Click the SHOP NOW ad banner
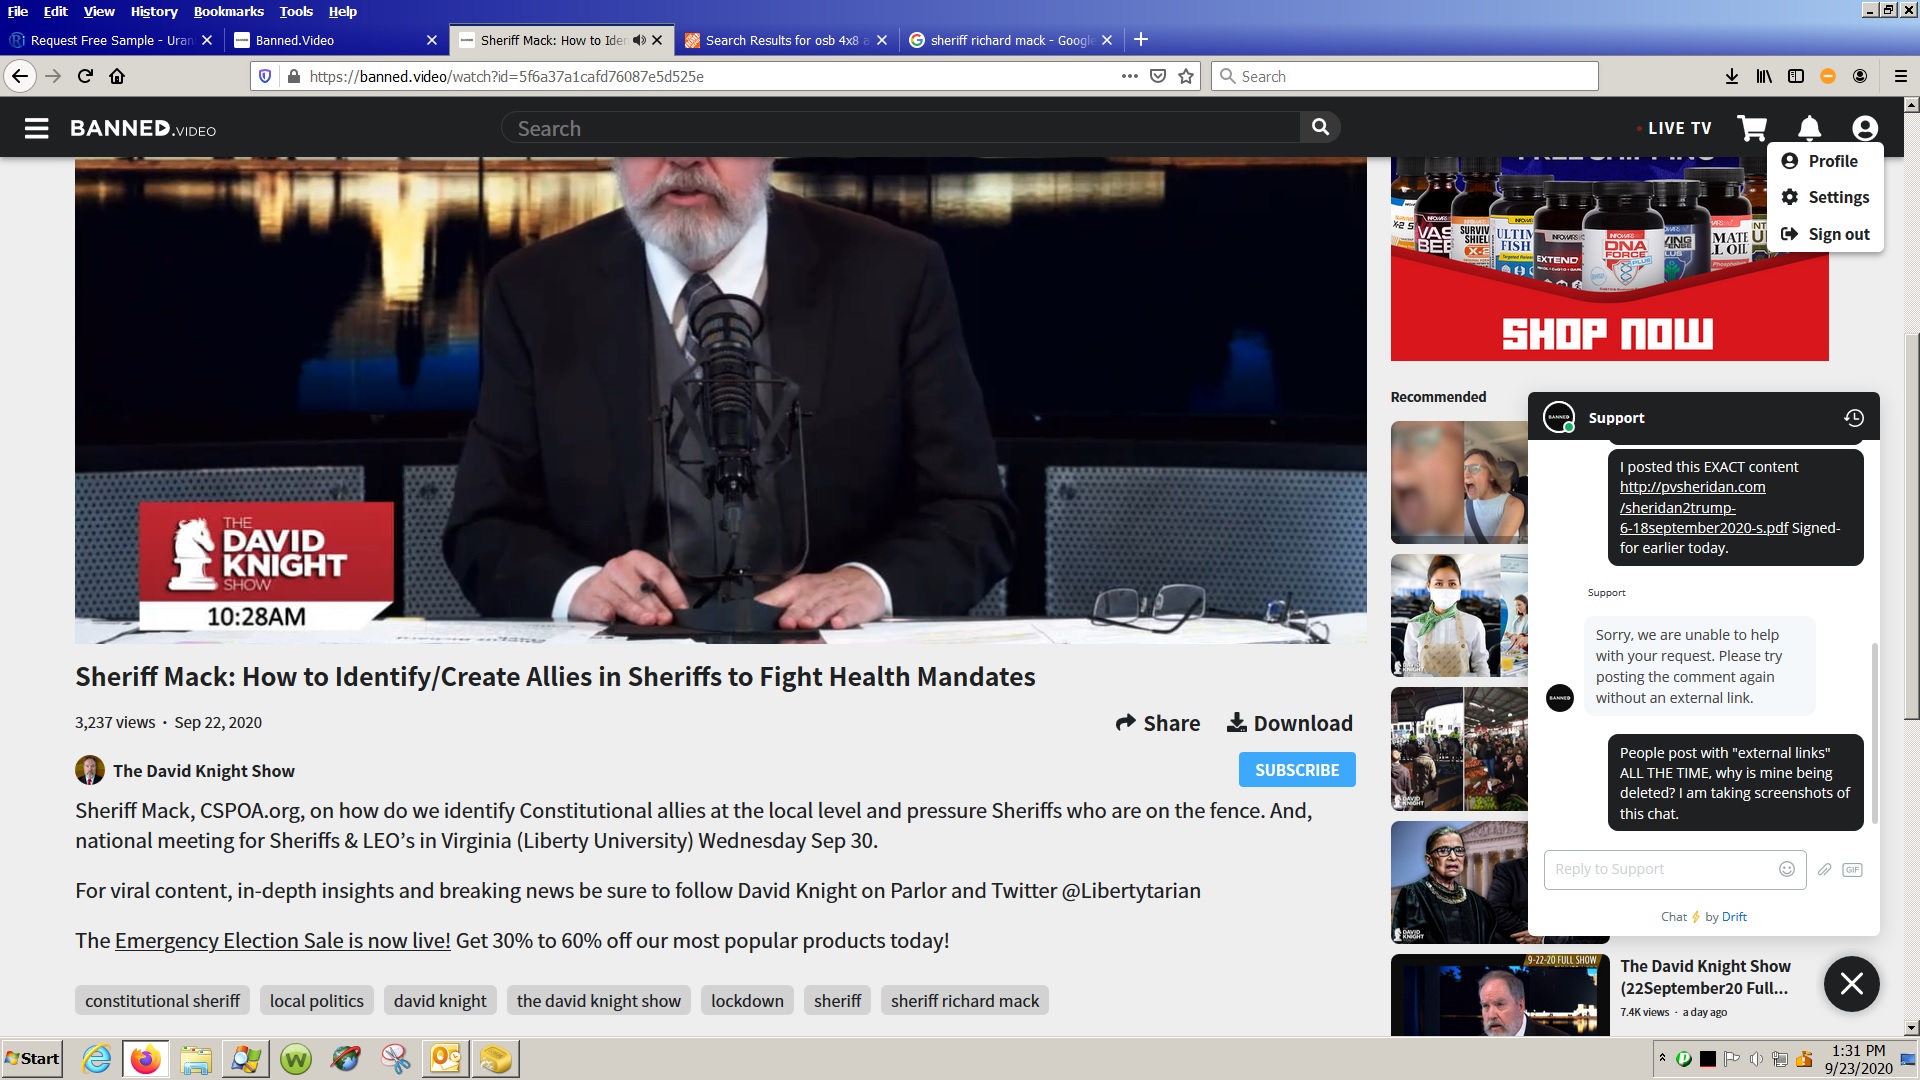 (x=1609, y=258)
